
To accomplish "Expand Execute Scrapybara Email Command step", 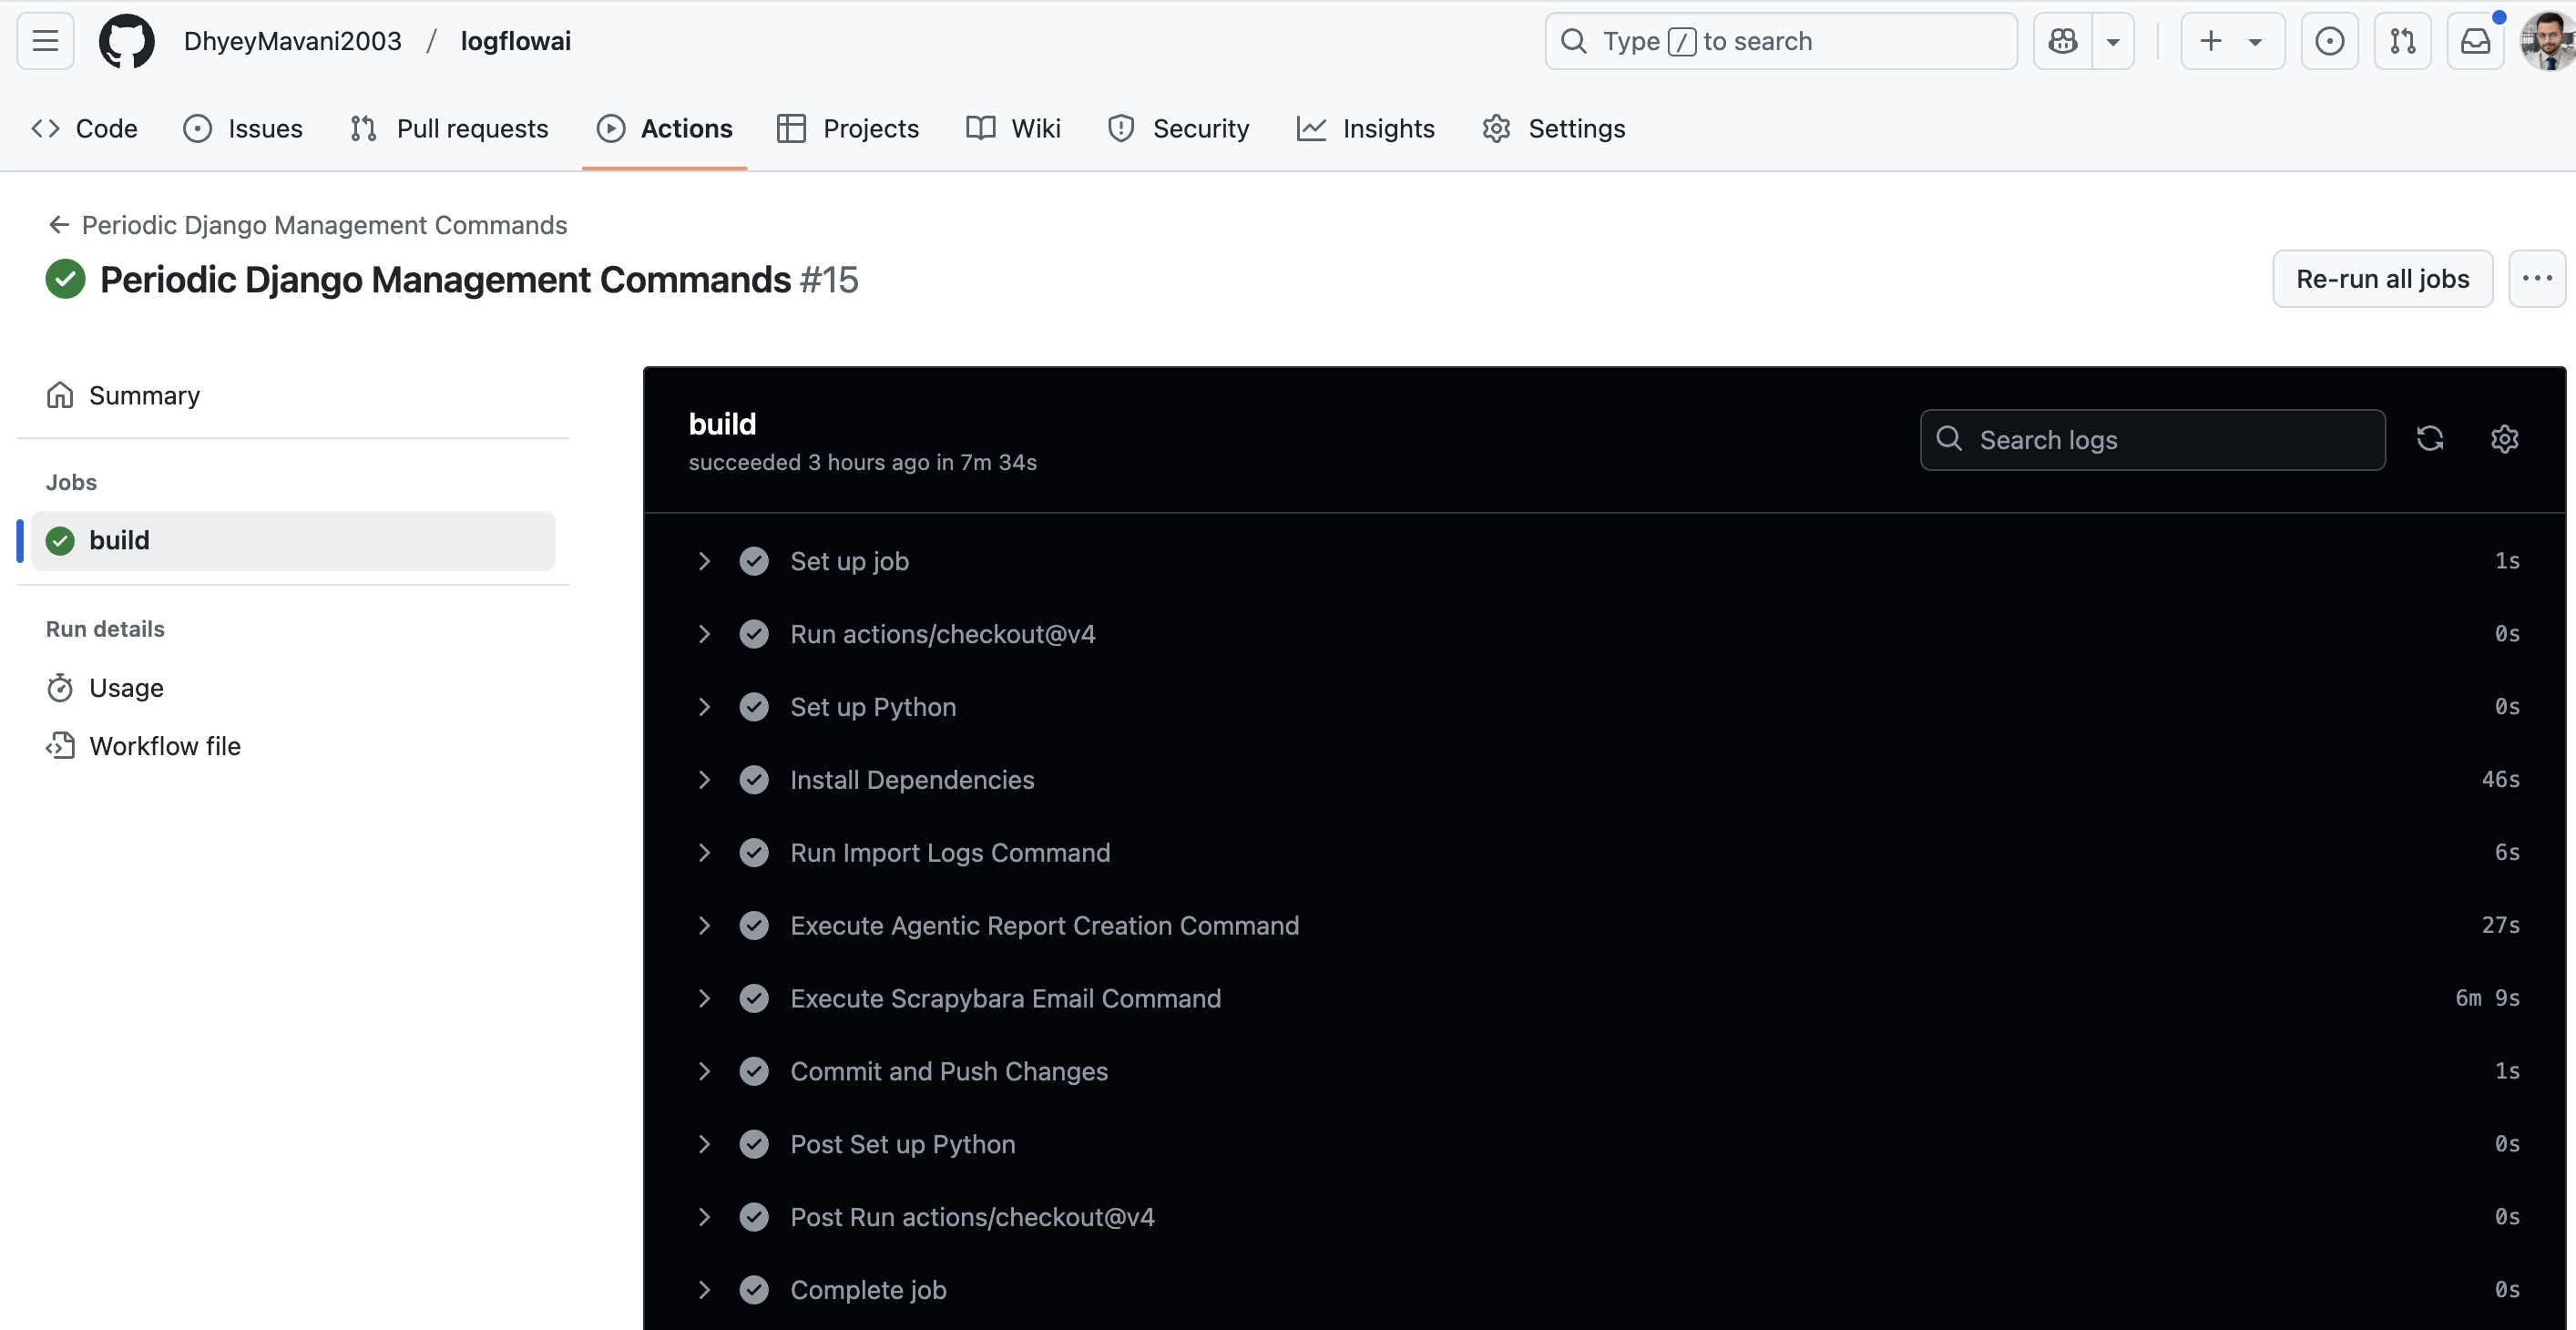I will coord(704,998).
